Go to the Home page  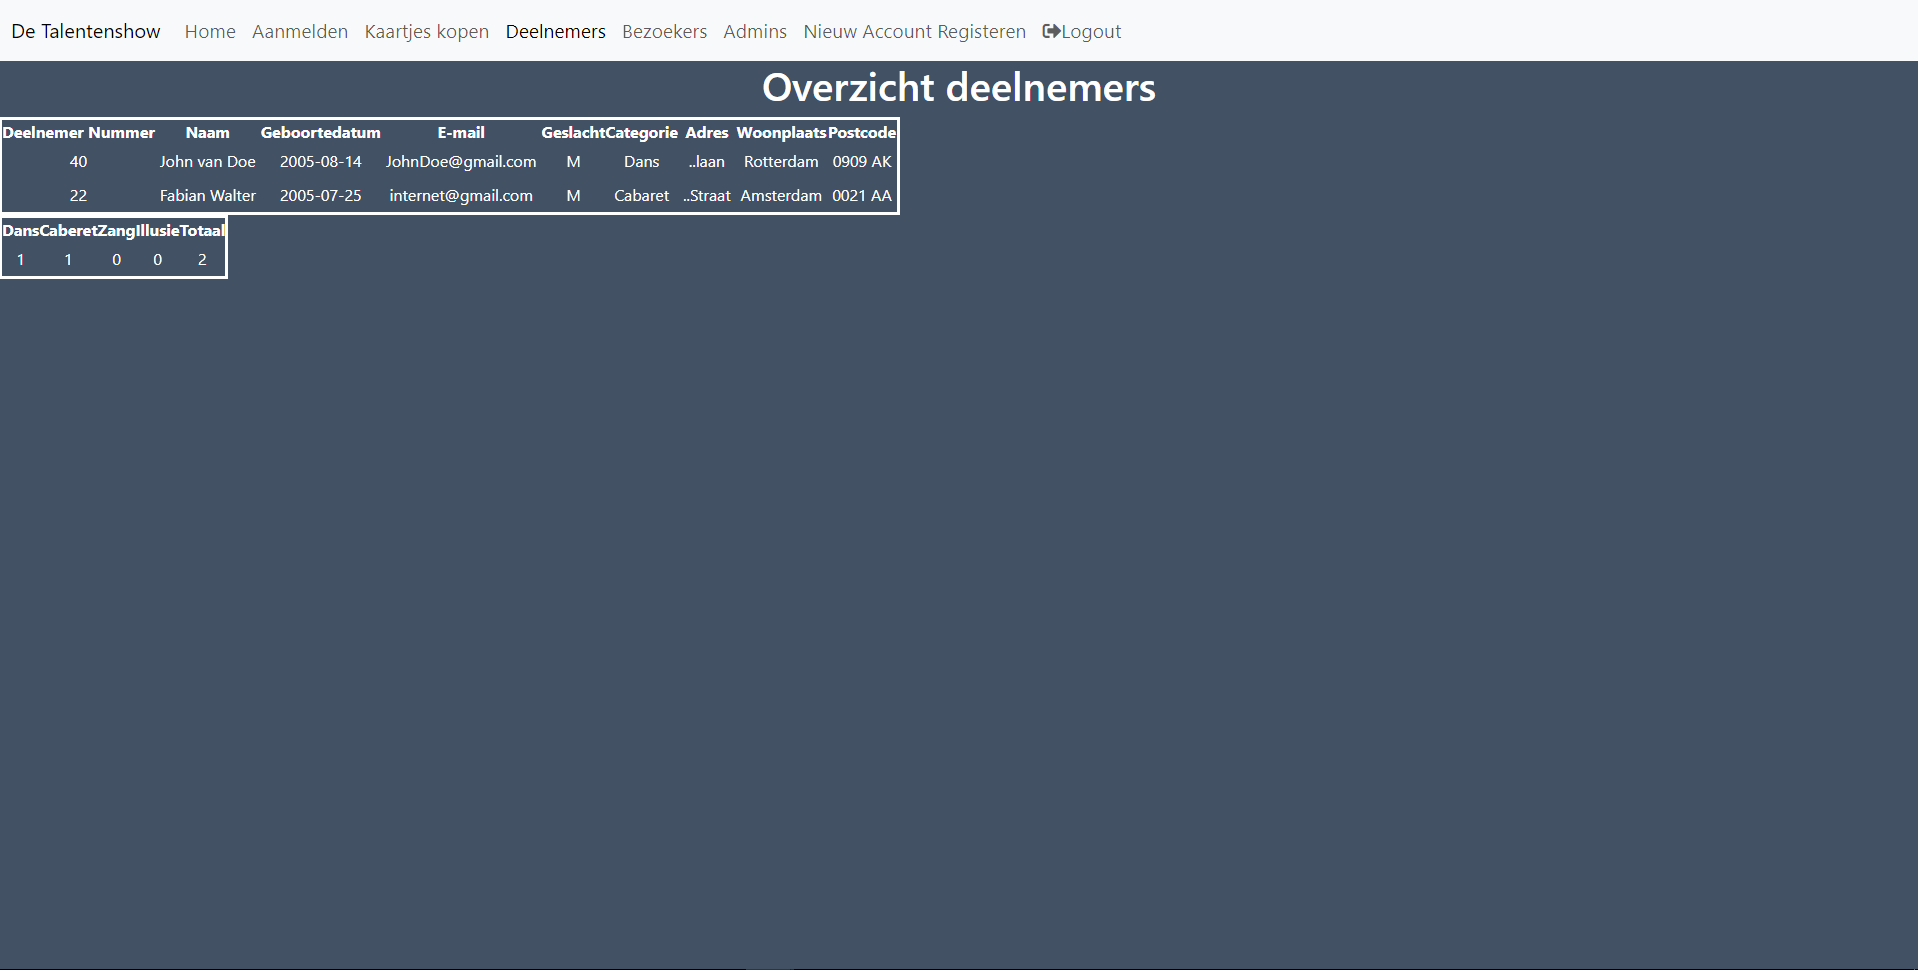pyautogui.click(x=210, y=31)
